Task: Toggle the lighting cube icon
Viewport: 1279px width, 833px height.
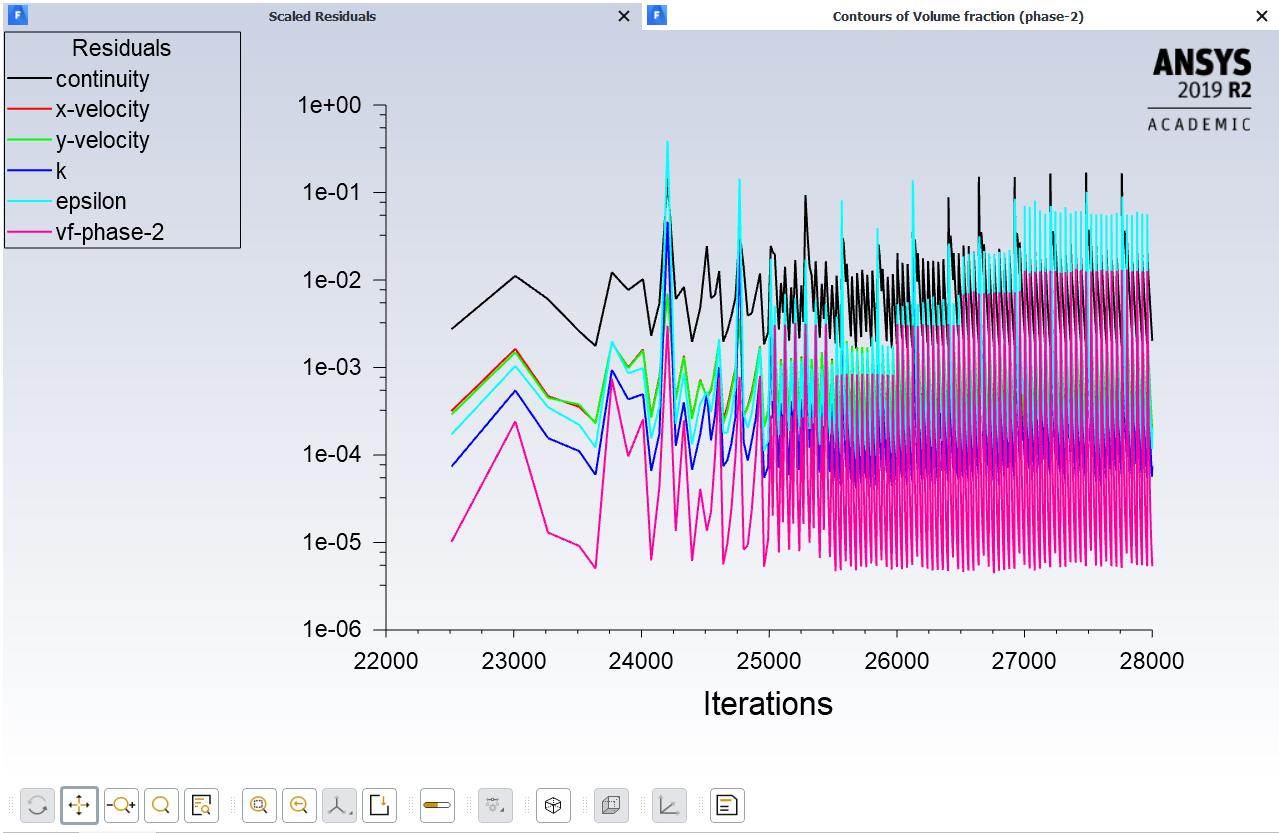Action: (x=611, y=805)
